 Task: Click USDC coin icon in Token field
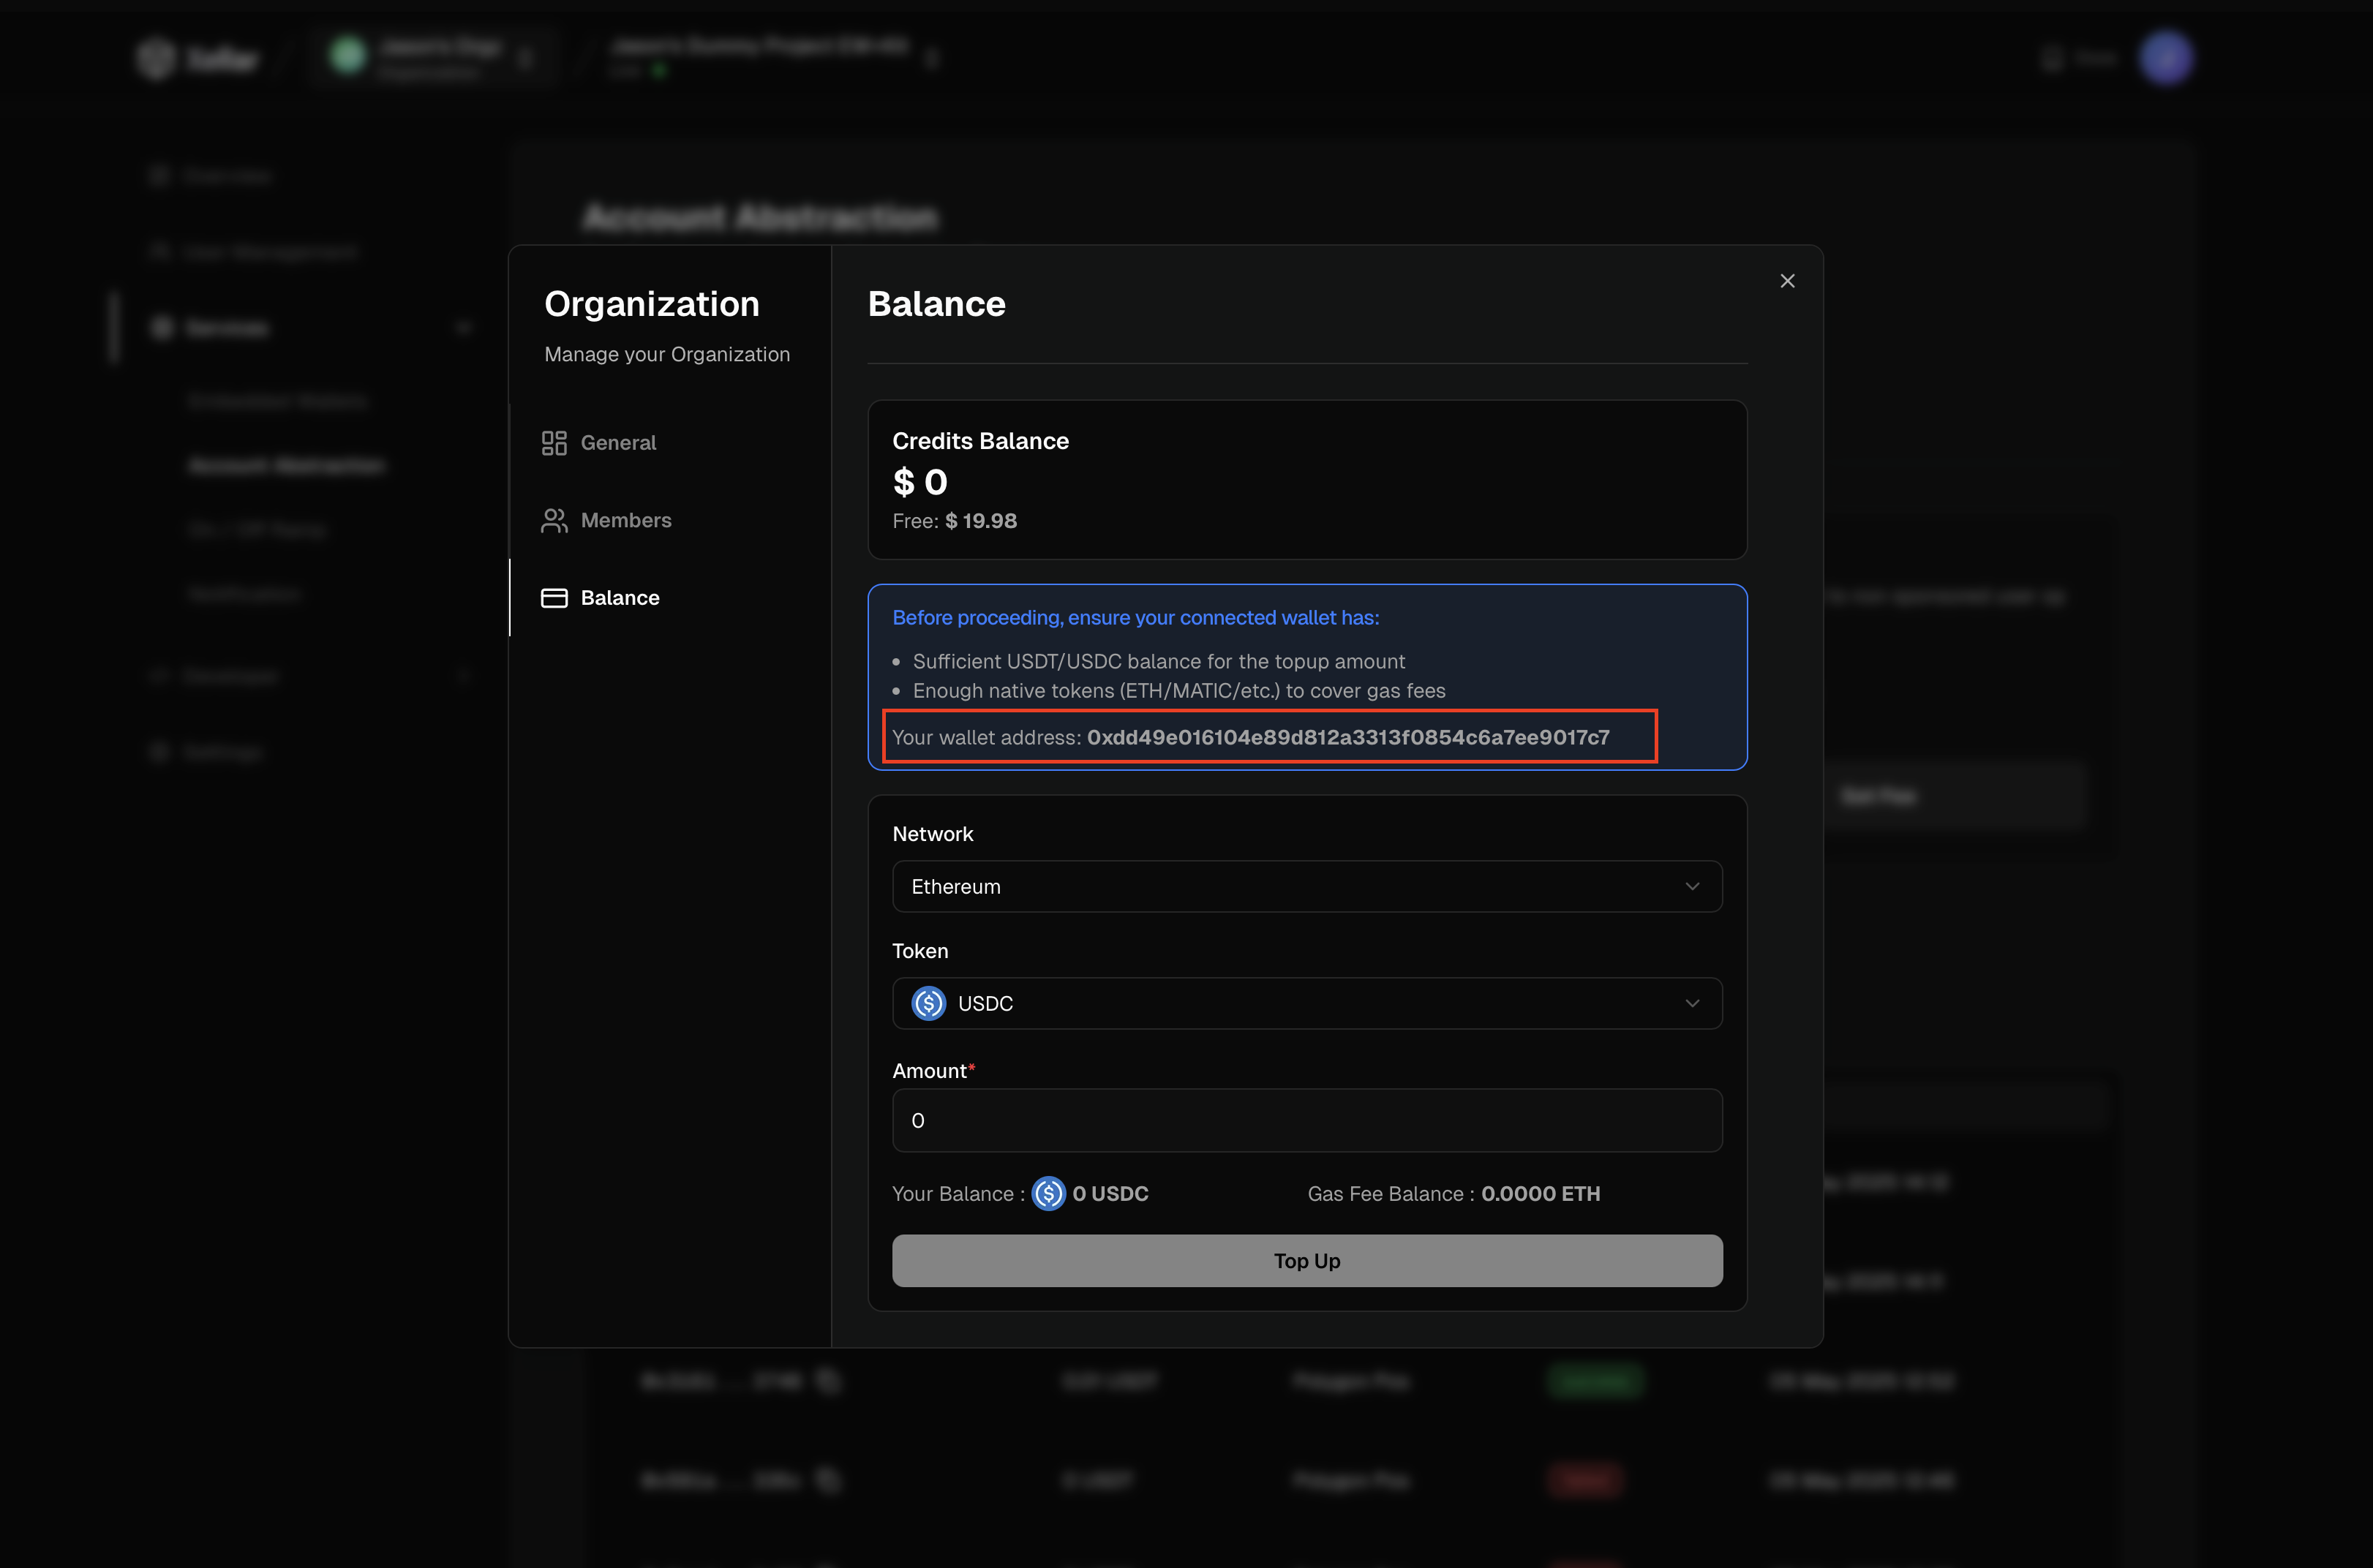[928, 1003]
